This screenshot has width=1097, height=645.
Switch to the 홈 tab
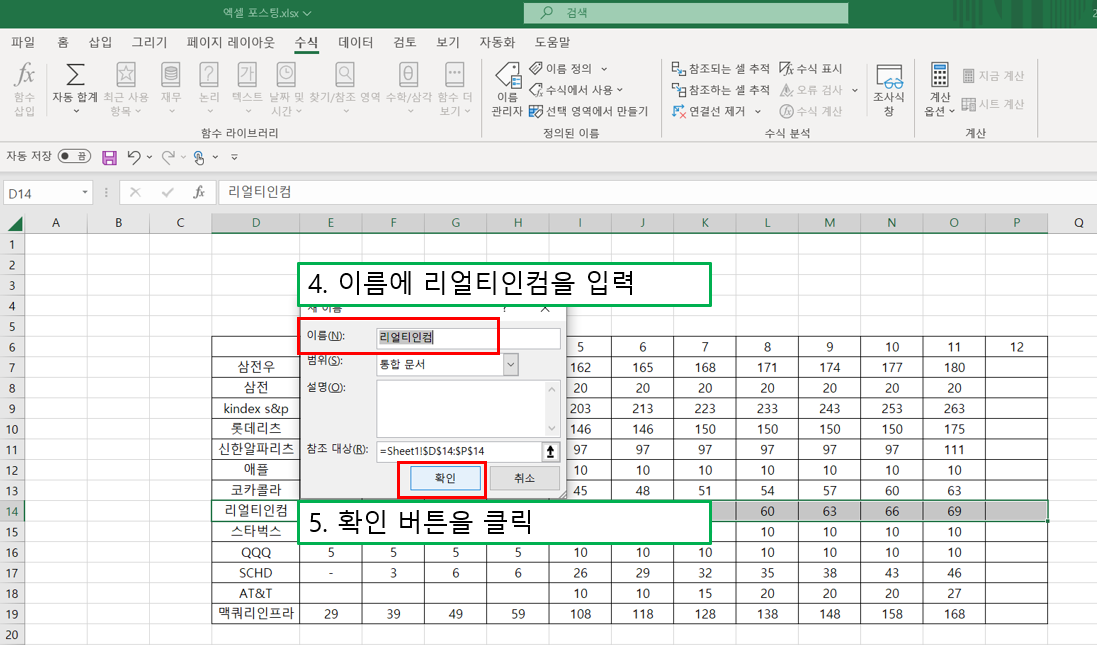pos(63,43)
